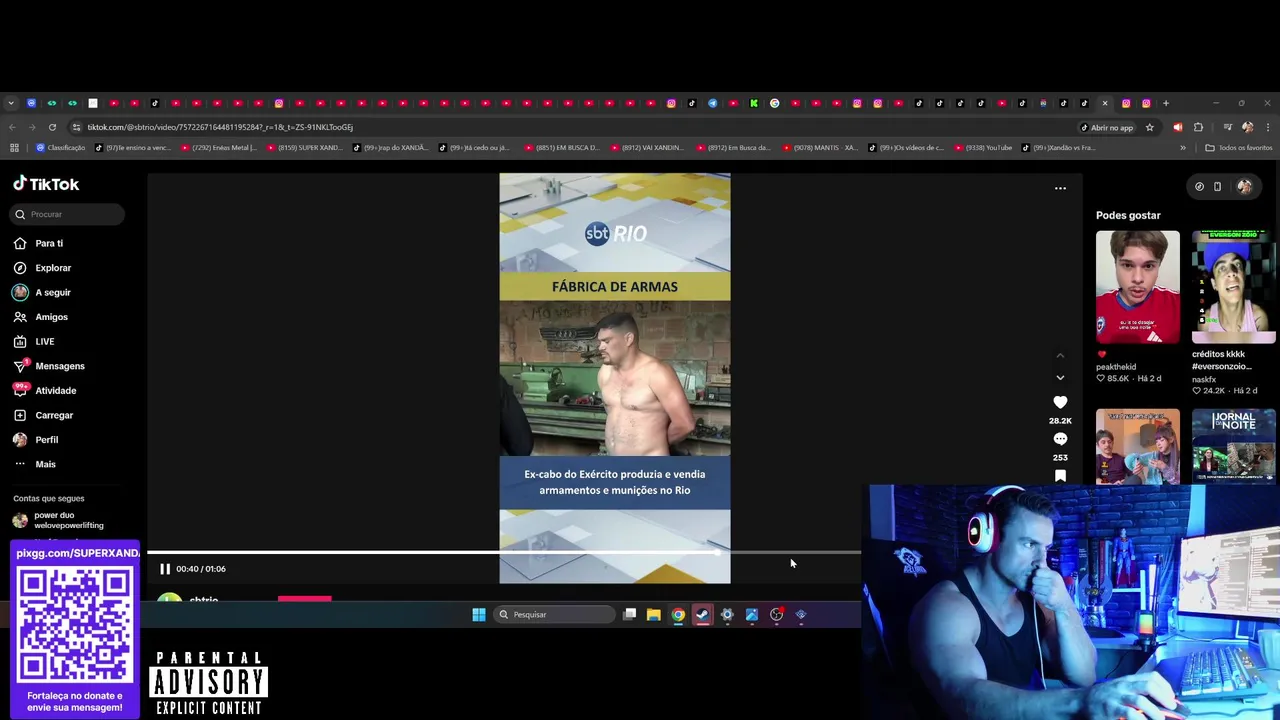Like the video with heart icon
This screenshot has height=720, width=1280.
(1060, 402)
